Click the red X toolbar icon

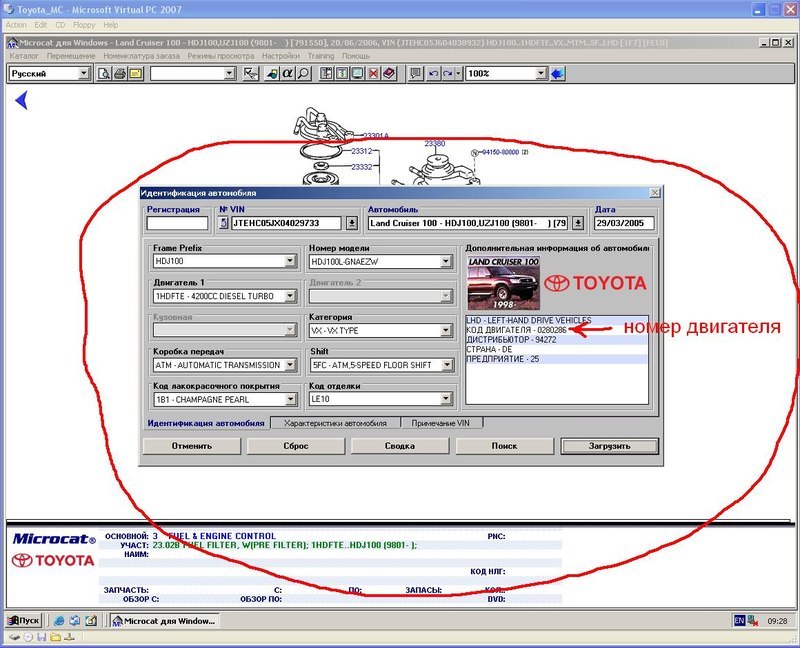373,74
